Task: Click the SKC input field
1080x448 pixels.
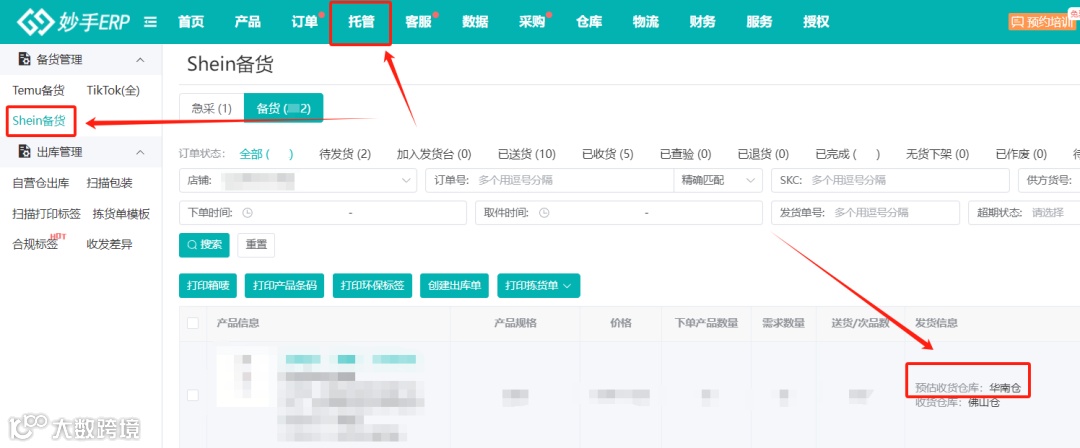Action: [890, 181]
